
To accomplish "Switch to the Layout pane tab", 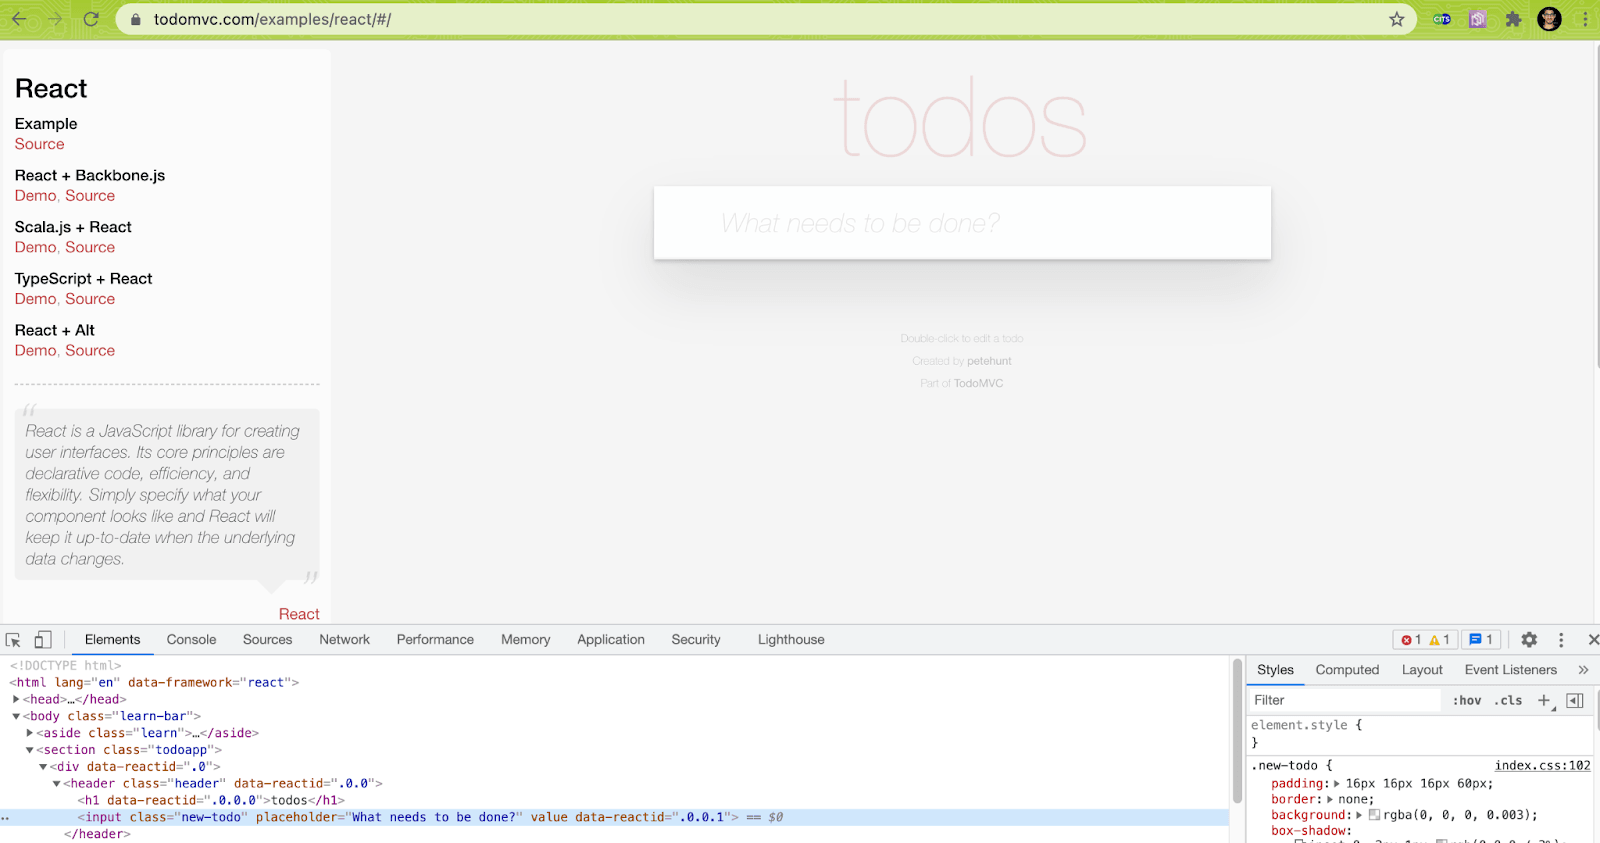I will tap(1421, 670).
